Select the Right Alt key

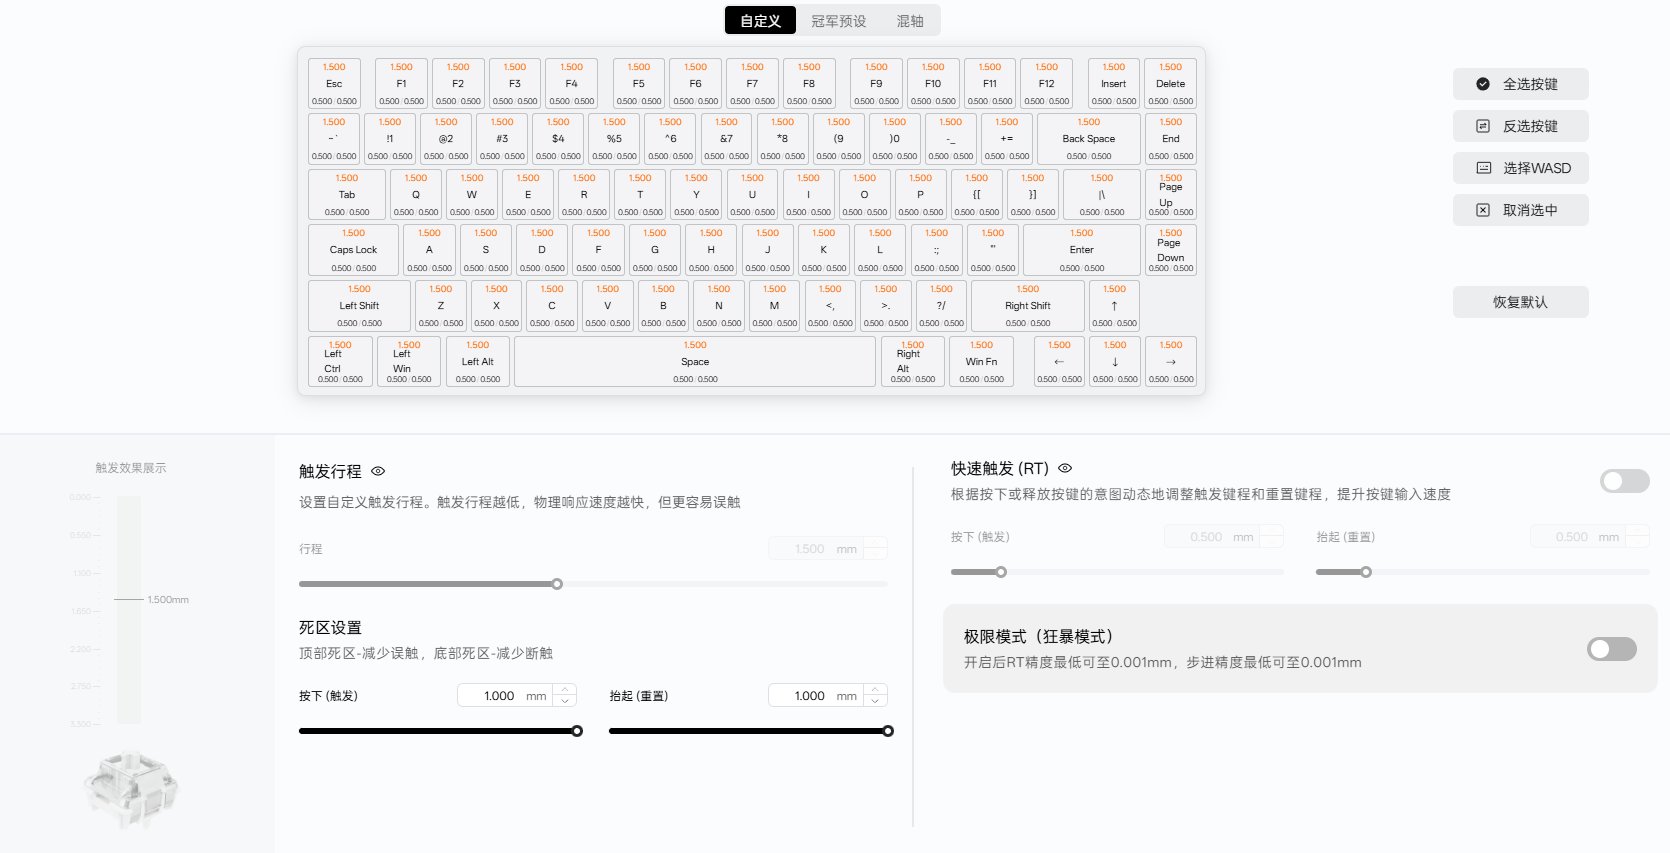(x=912, y=362)
